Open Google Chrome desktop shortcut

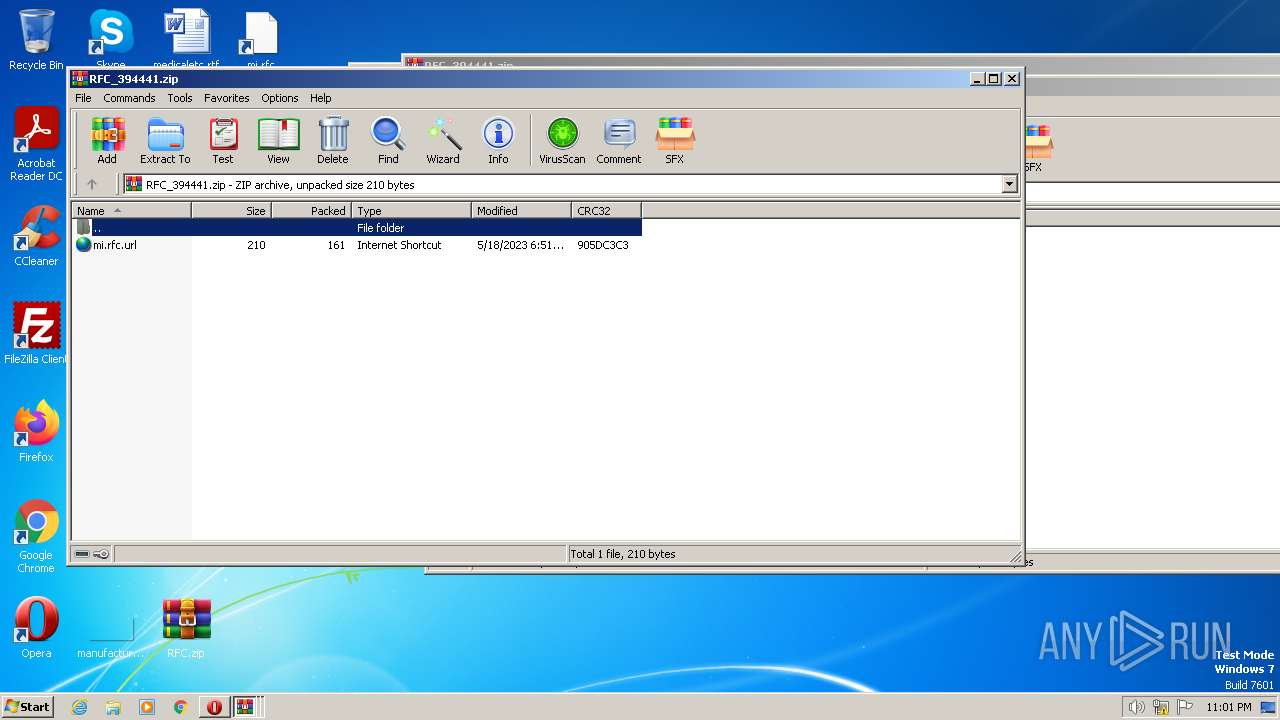point(36,537)
